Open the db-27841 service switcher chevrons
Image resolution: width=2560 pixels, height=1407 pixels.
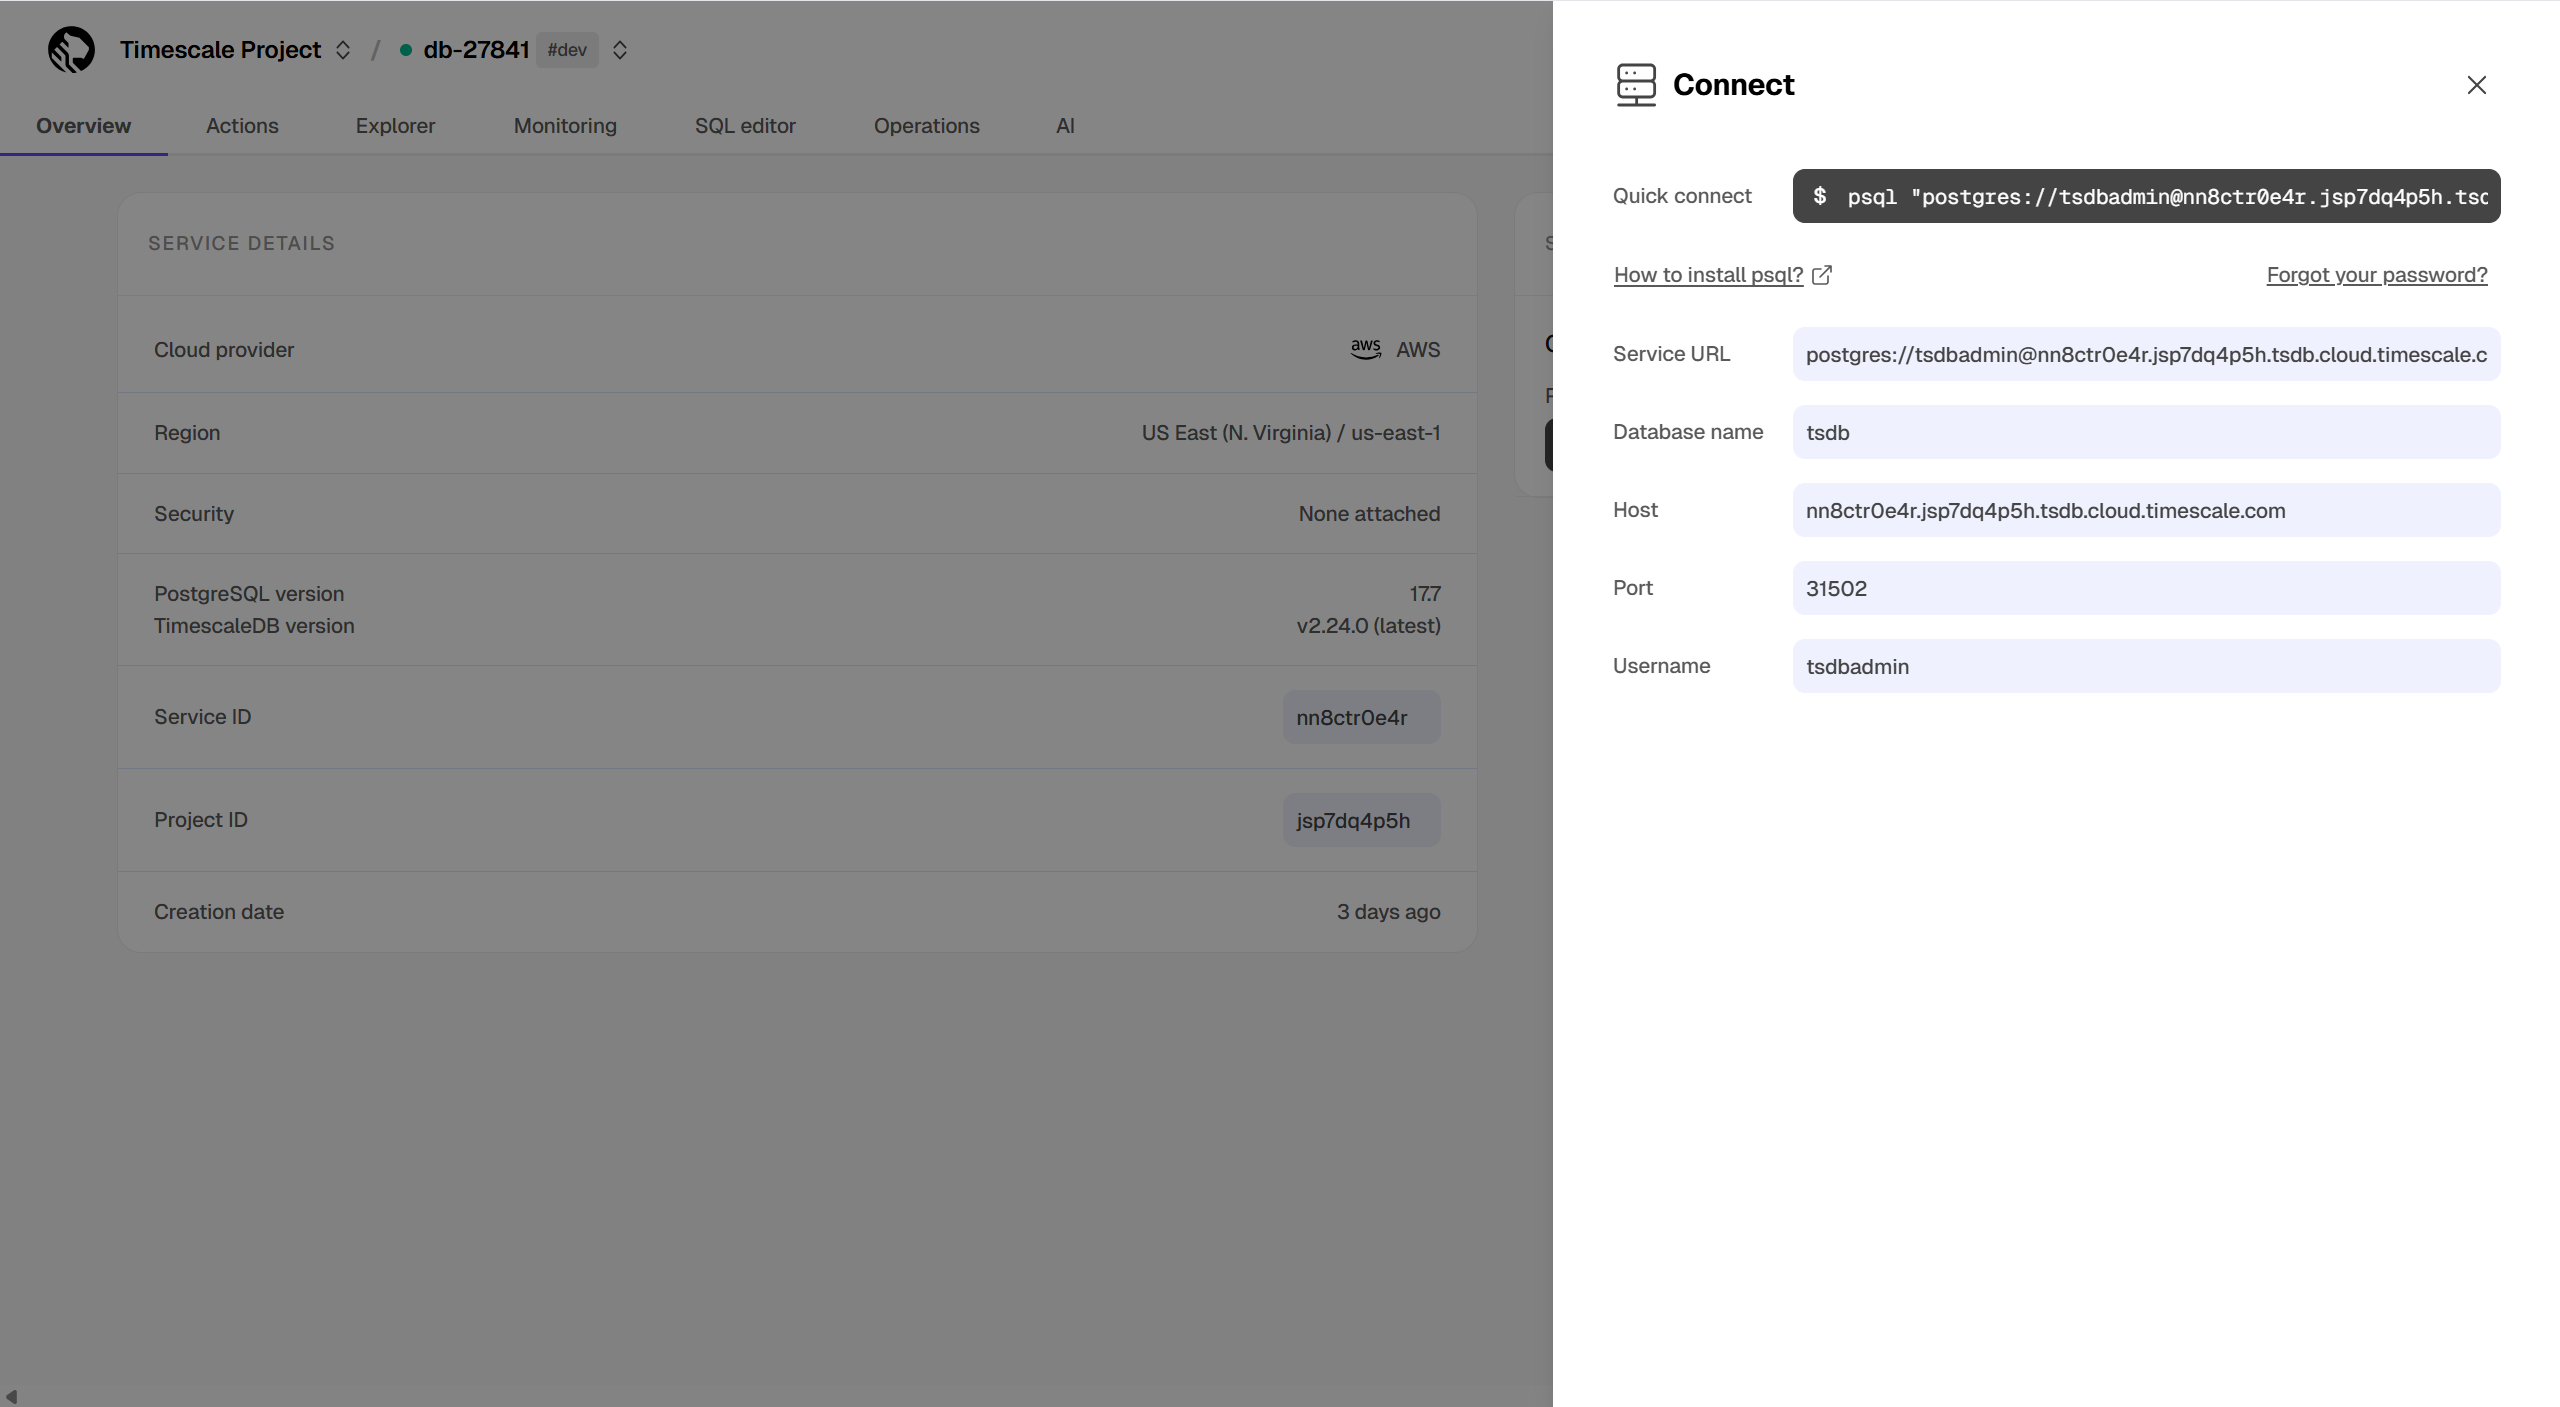(x=620, y=50)
